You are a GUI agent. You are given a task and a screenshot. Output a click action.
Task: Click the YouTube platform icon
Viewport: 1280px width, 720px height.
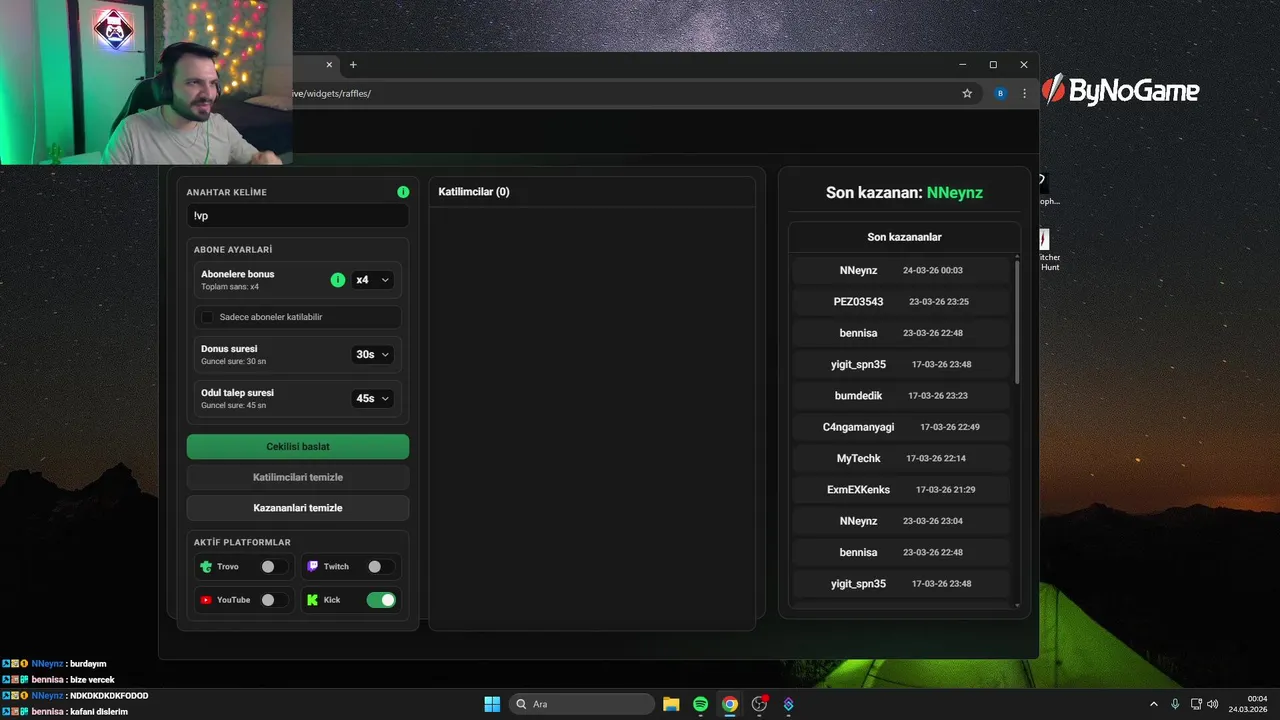coord(206,600)
